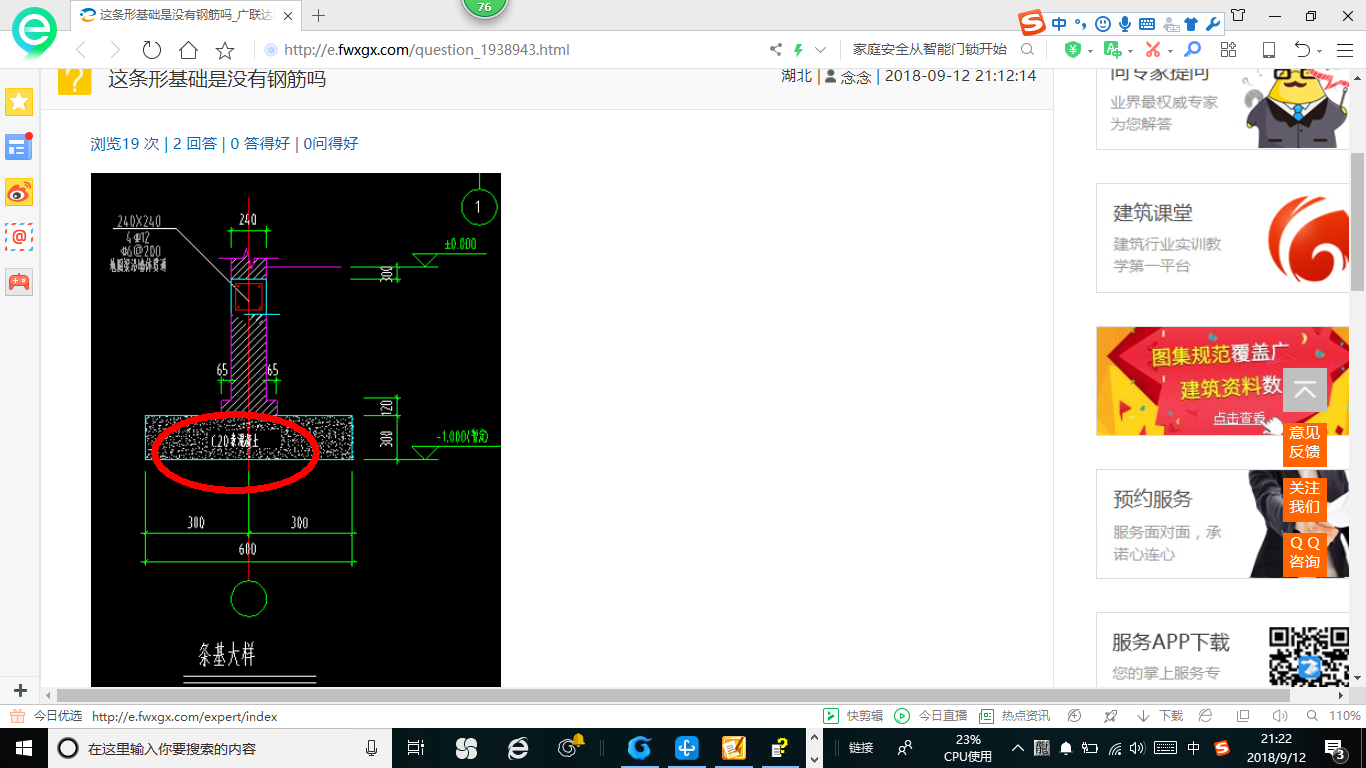Click the Sogou microphone voice input icon
Image resolution: width=1366 pixels, height=768 pixels.
(x=1125, y=24)
